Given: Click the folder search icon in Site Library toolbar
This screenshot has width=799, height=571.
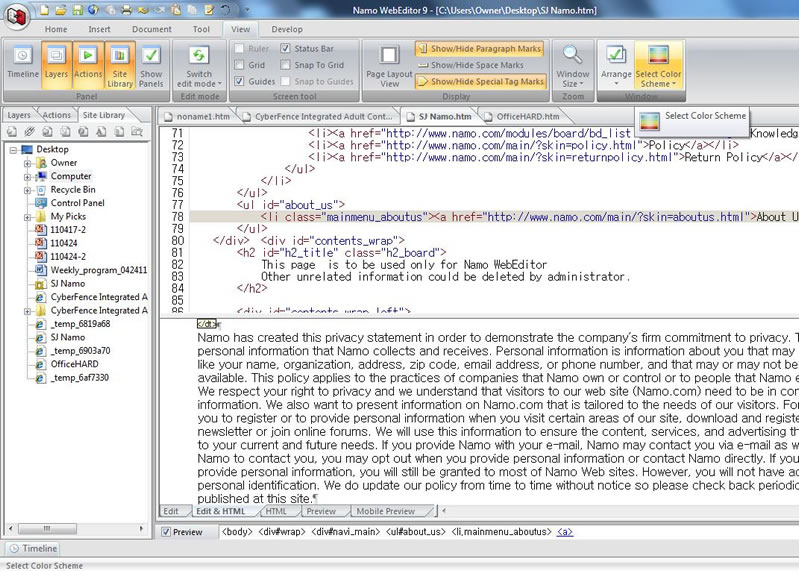Looking at the screenshot, I should 137,132.
